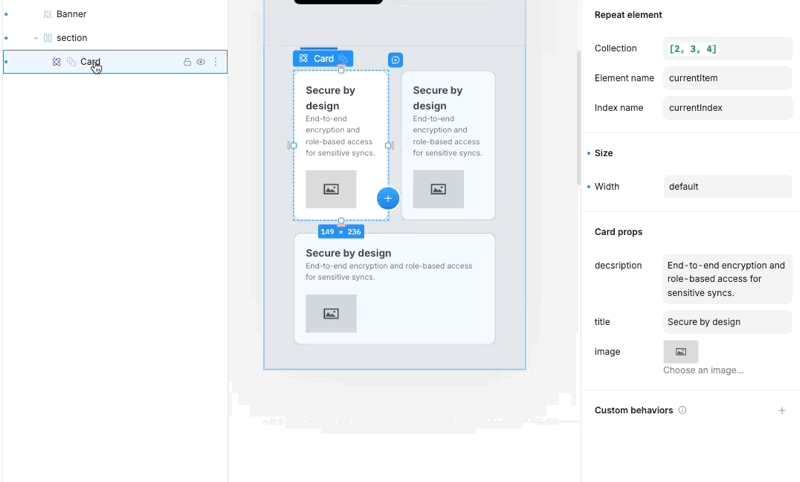Click the title field Secure by design
The image size is (800, 482).
click(727, 322)
